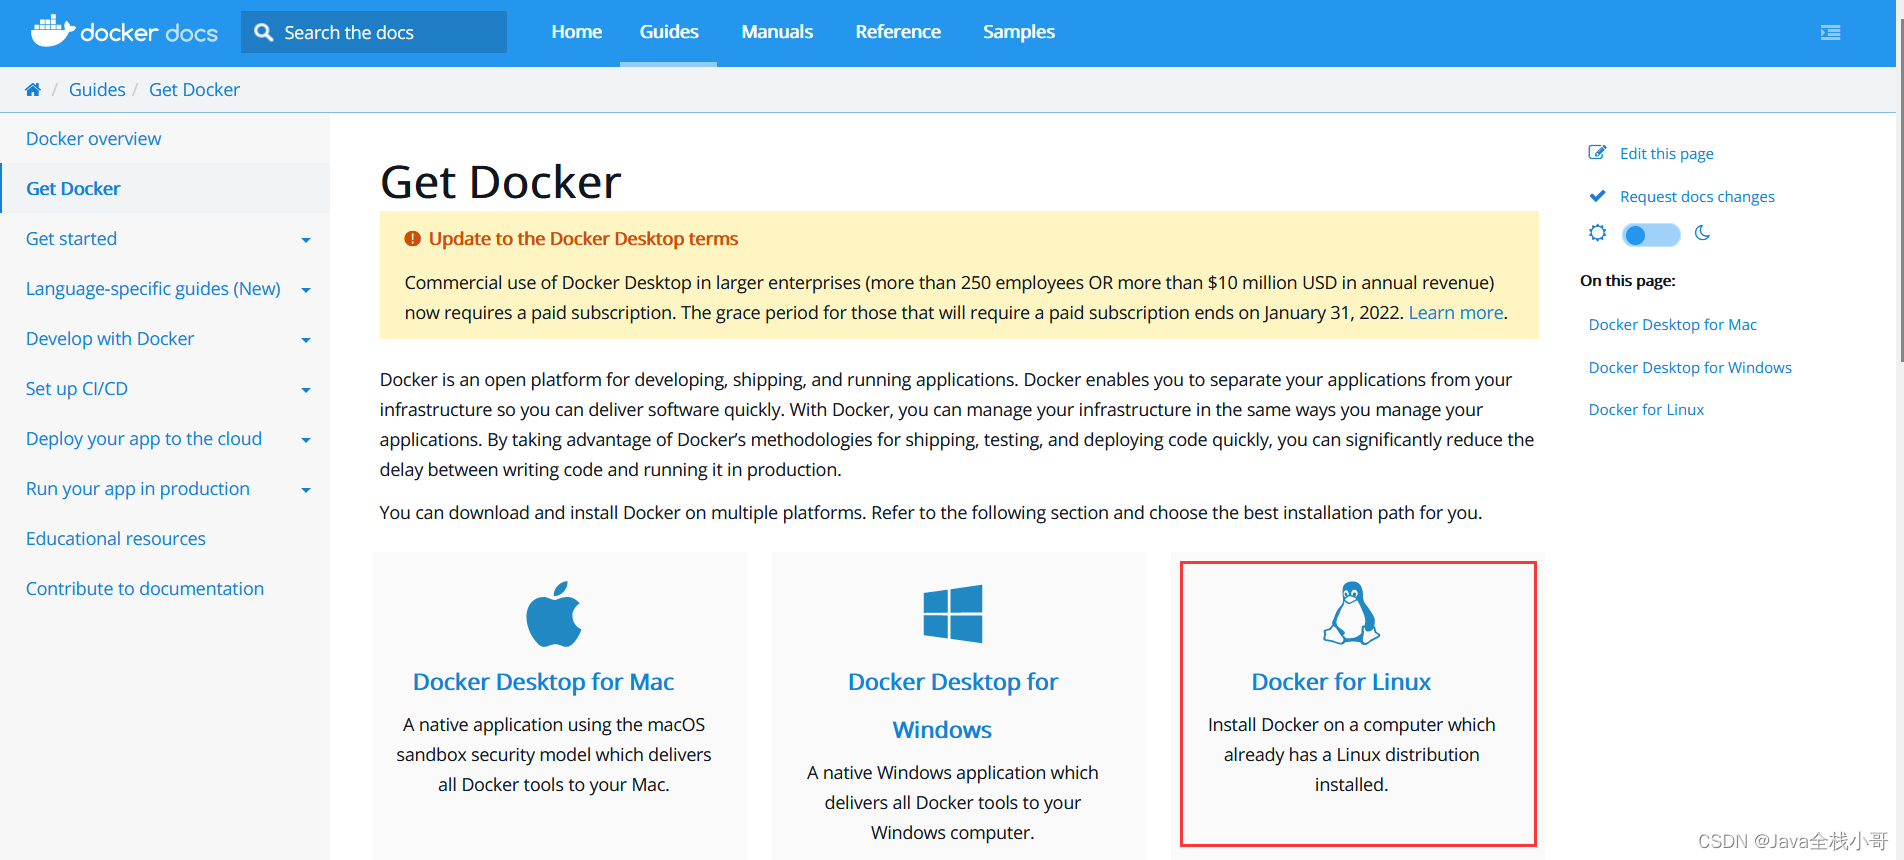Click the sun light-mode icon

coord(1597,233)
